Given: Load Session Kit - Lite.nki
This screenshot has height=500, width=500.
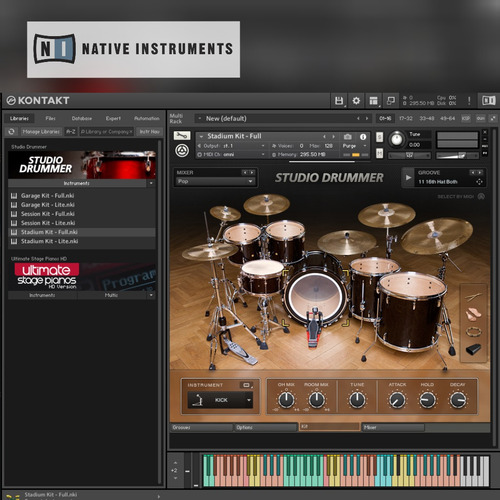Looking at the screenshot, I should [x=48, y=223].
